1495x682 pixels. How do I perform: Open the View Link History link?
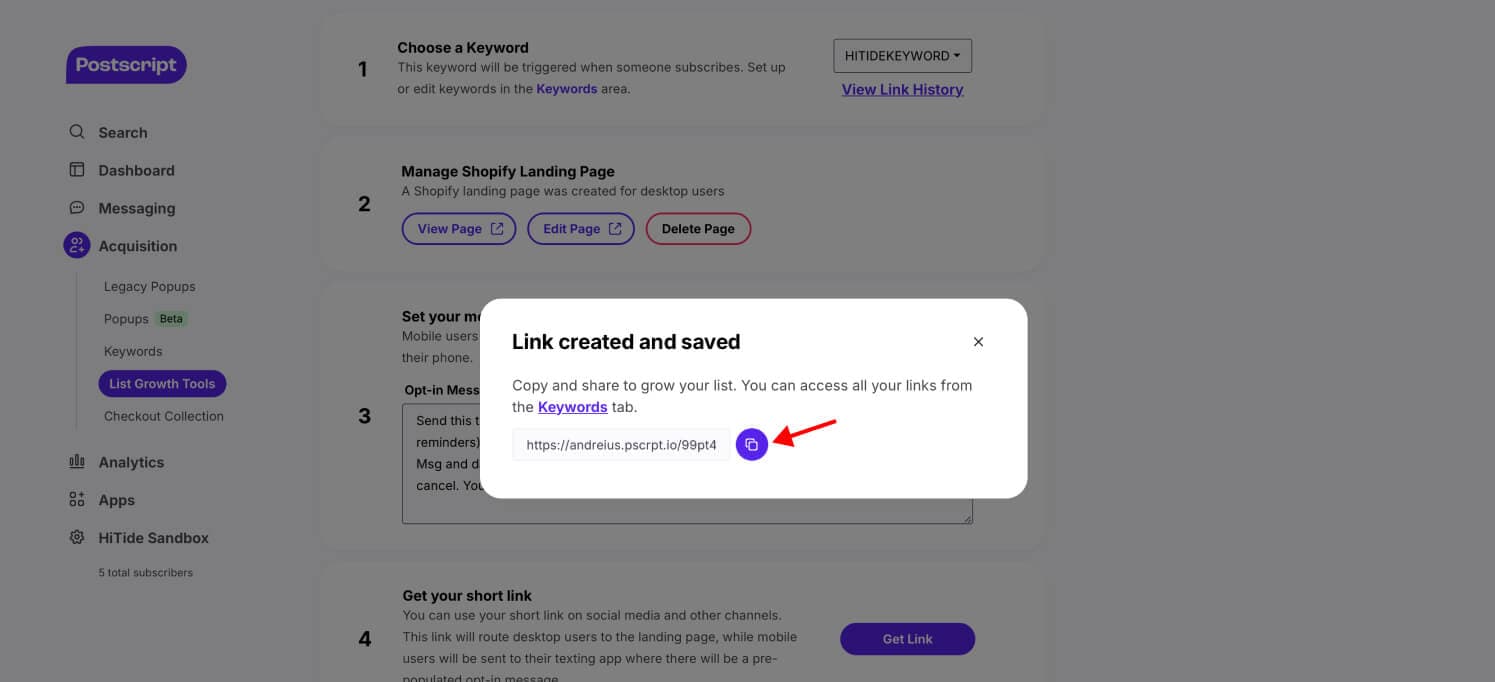point(902,89)
